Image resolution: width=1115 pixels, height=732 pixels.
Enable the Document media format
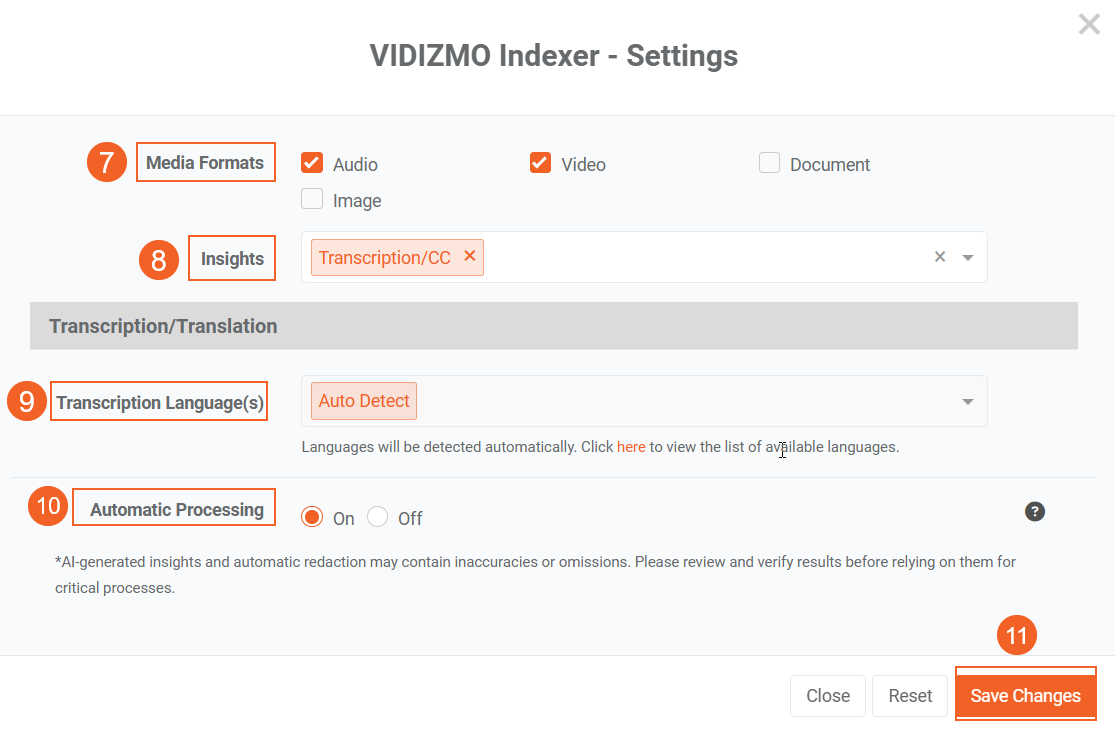pos(769,163)
